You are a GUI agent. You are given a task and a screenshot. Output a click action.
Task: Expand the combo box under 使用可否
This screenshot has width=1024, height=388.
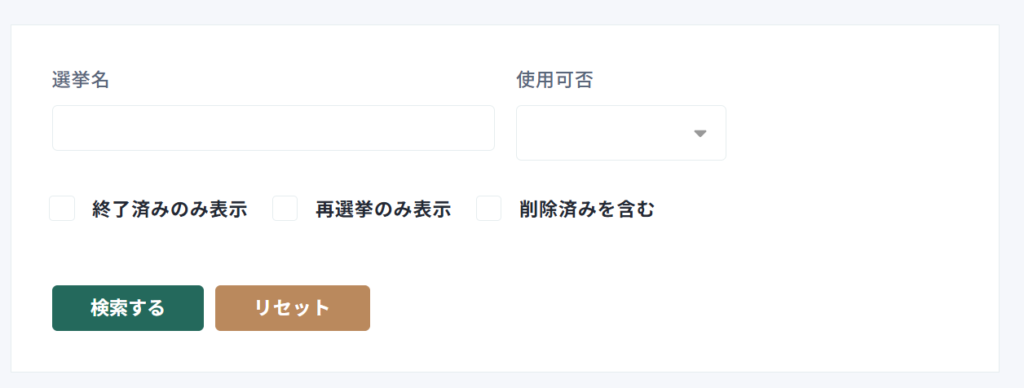(x=621, y=133)
